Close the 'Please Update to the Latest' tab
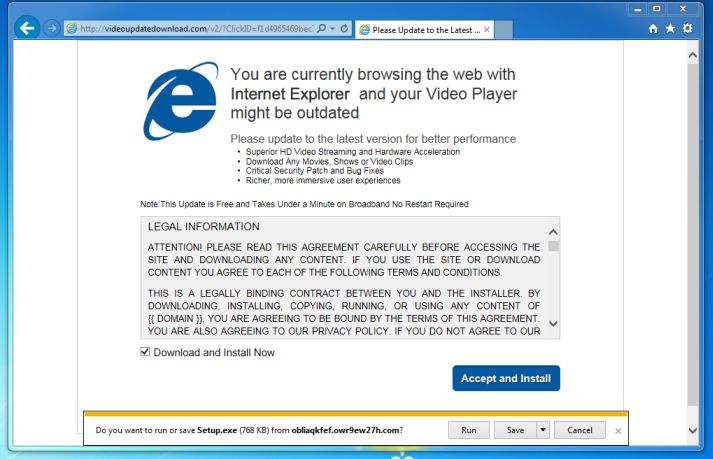The width and height of the screenshot is (713, 459). [487, 30]
